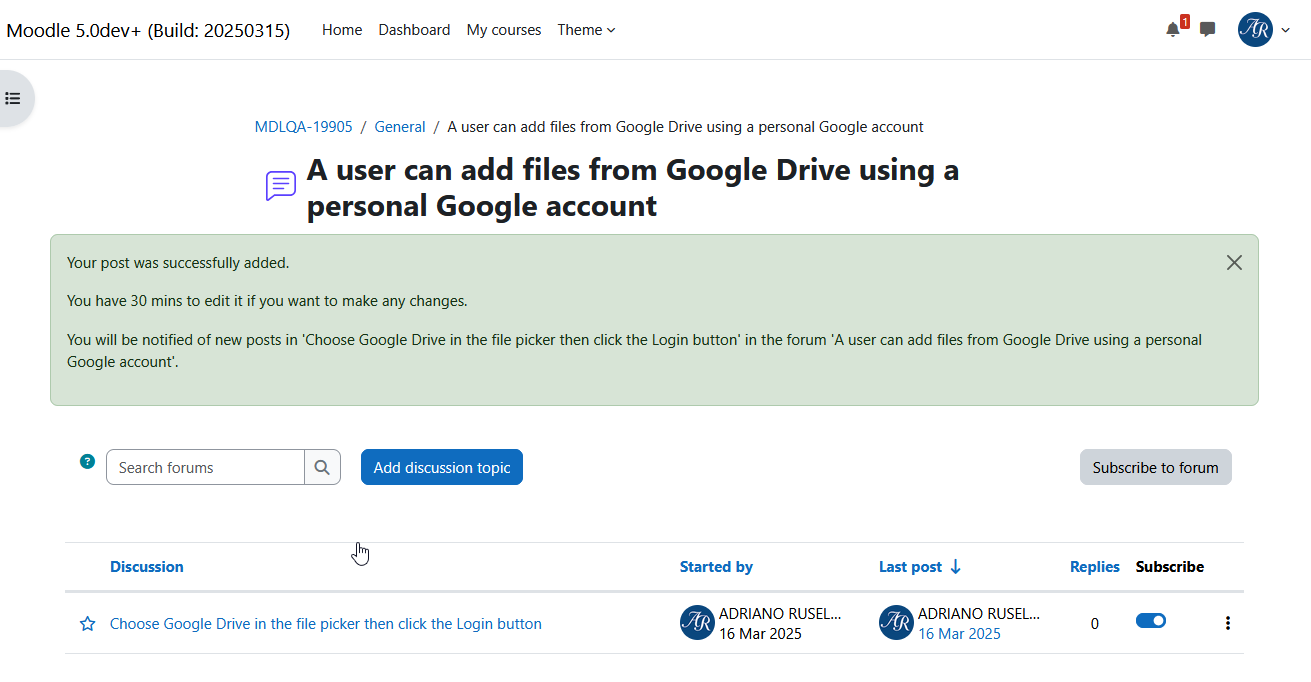This screenshot has height=682, width=1311.
Task: Click the Moodle 5.0dev+ site name
Action: 148,30
